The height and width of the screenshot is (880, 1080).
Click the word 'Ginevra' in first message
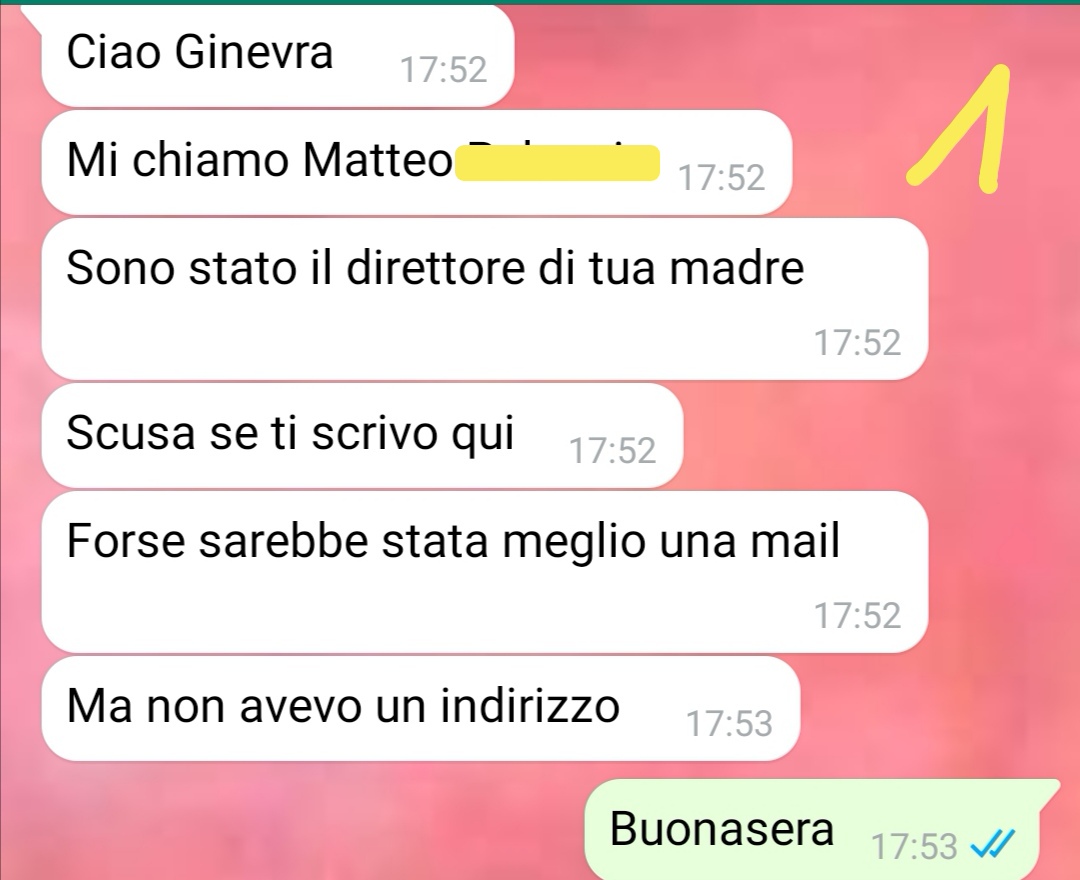253,52
